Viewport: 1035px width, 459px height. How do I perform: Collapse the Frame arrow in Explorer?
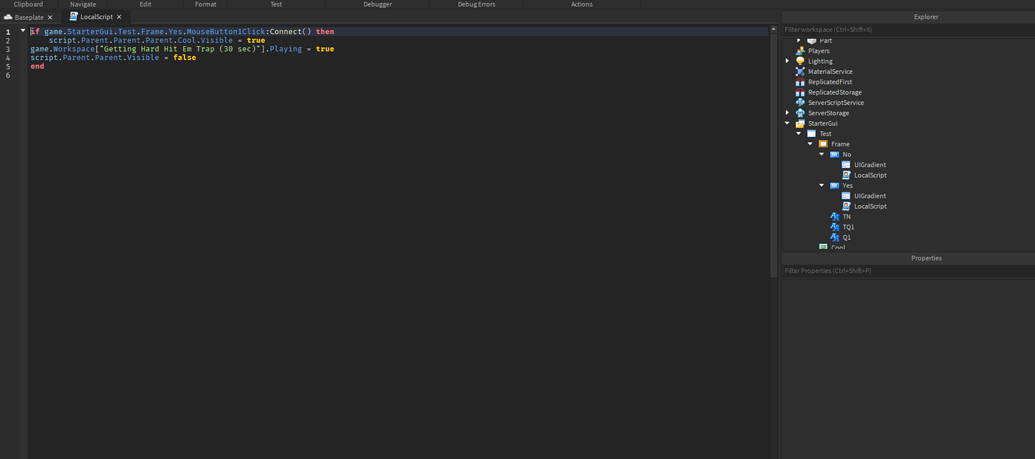click(810, 144)
